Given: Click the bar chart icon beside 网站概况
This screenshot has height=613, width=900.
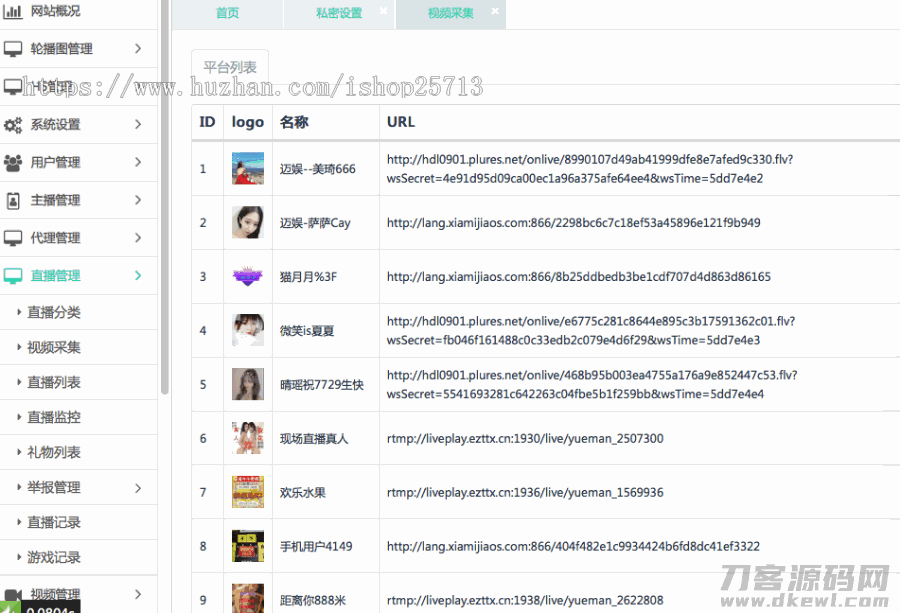Looking at the screenshot, I should tap(13, 11).
